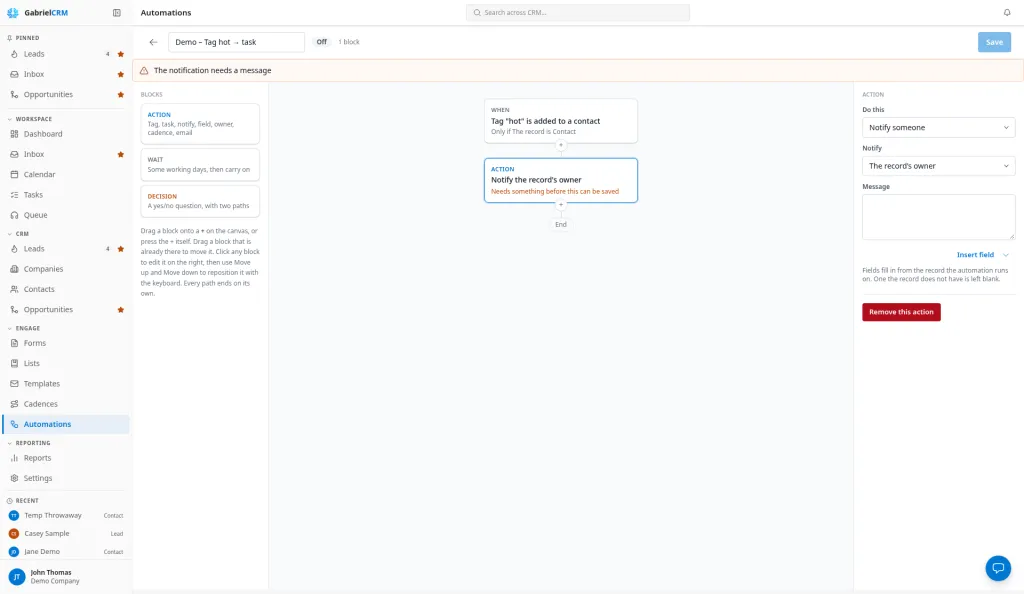The image size is (1024, 594).
Task: Click the Forms document icon
Action: pos(14,343)
